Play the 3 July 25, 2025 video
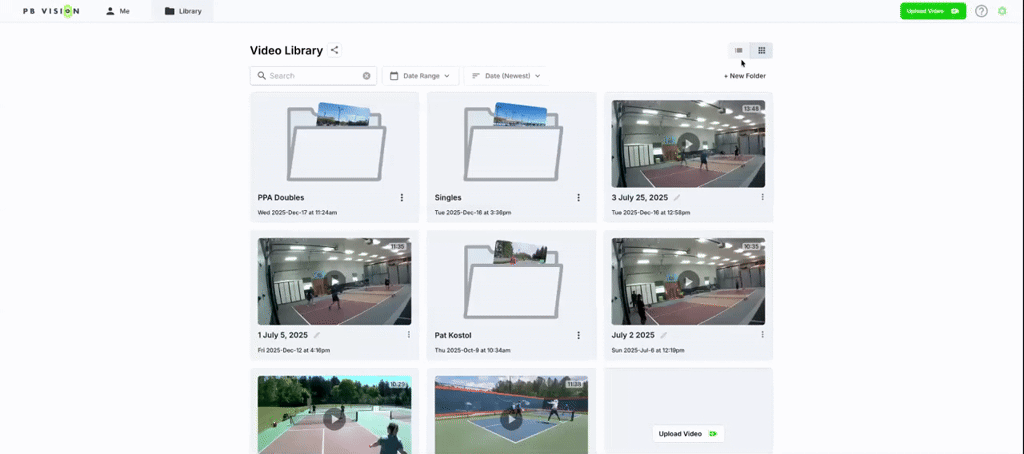This screenshot has width=1024, height=454. coord(688,144)
